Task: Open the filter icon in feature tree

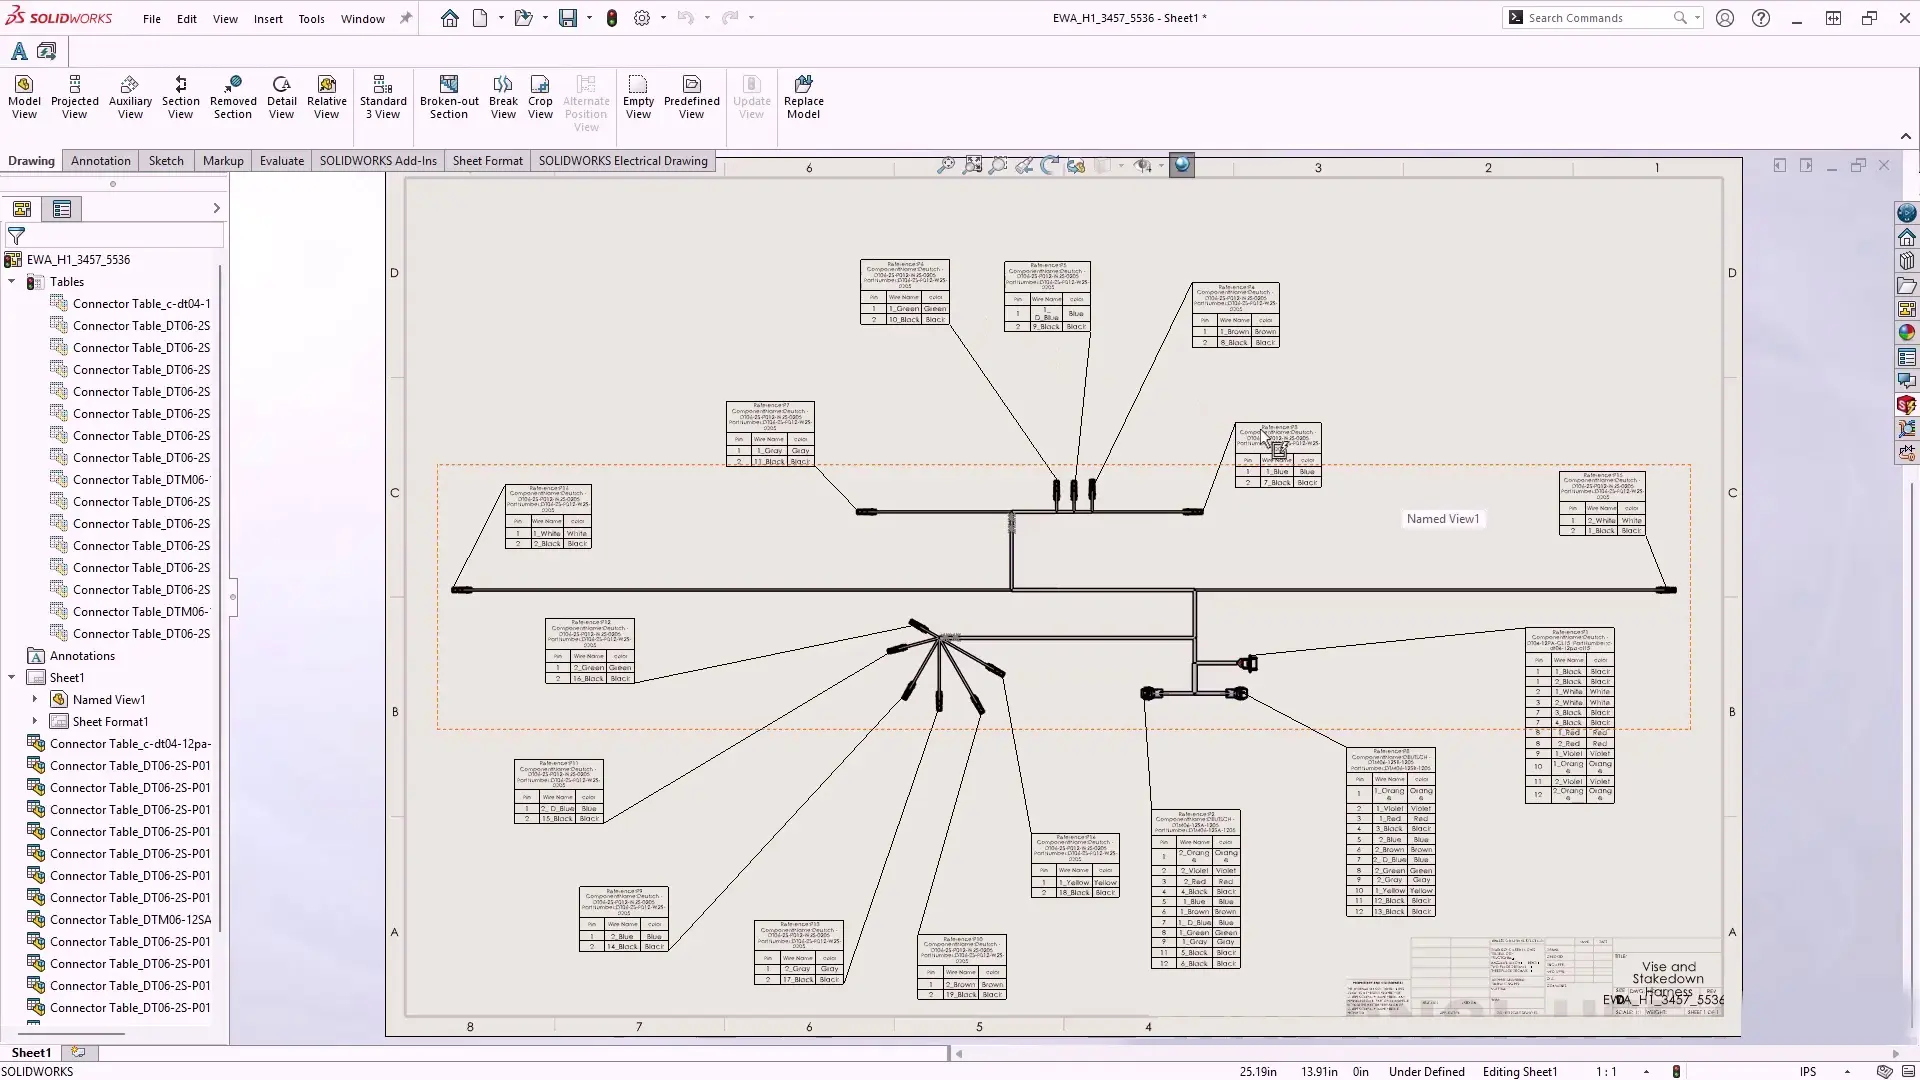Action: (x=17, y=236)
